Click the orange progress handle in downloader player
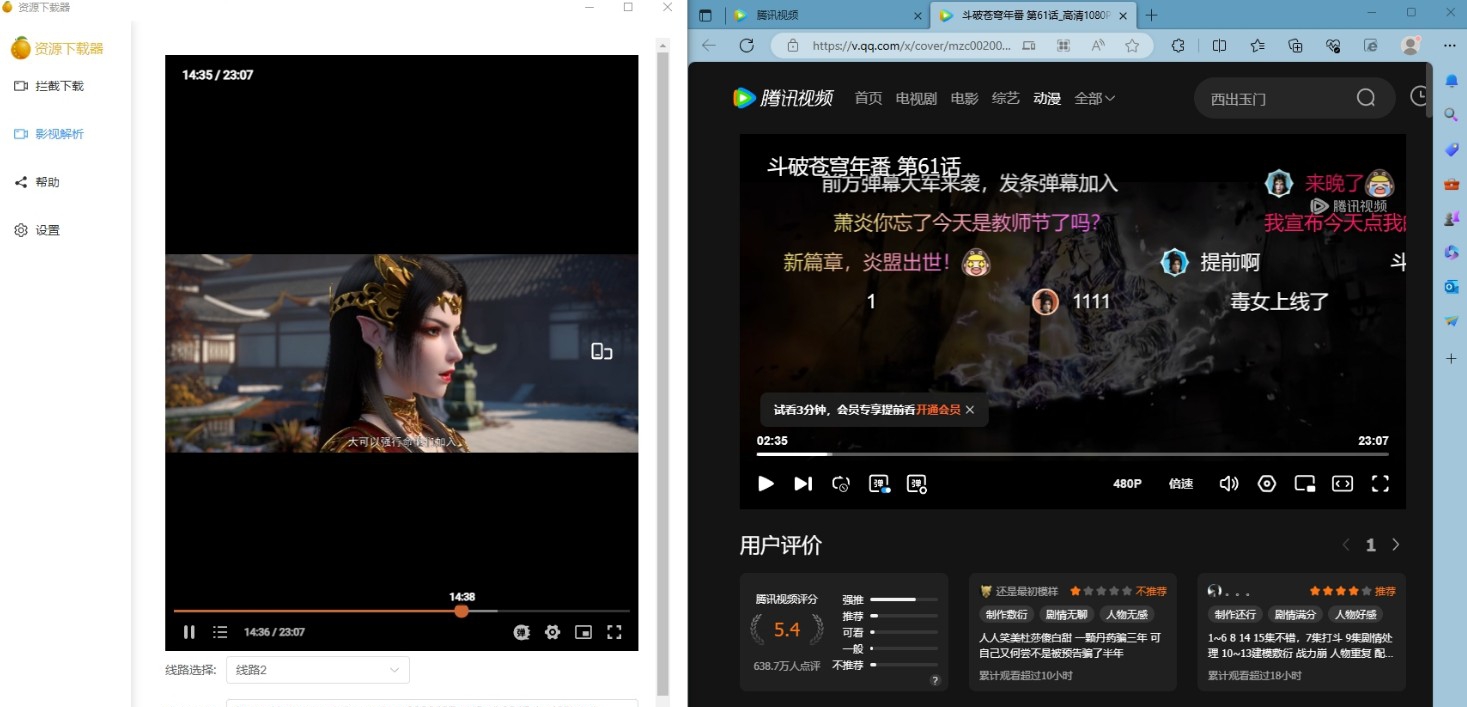 click(x=461, y=610)
